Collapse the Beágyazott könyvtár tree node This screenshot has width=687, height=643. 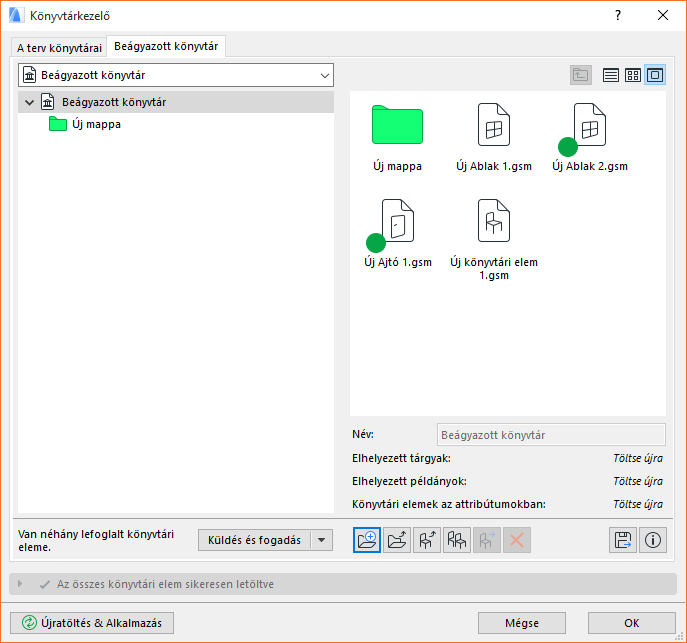(x=29, y=102)
